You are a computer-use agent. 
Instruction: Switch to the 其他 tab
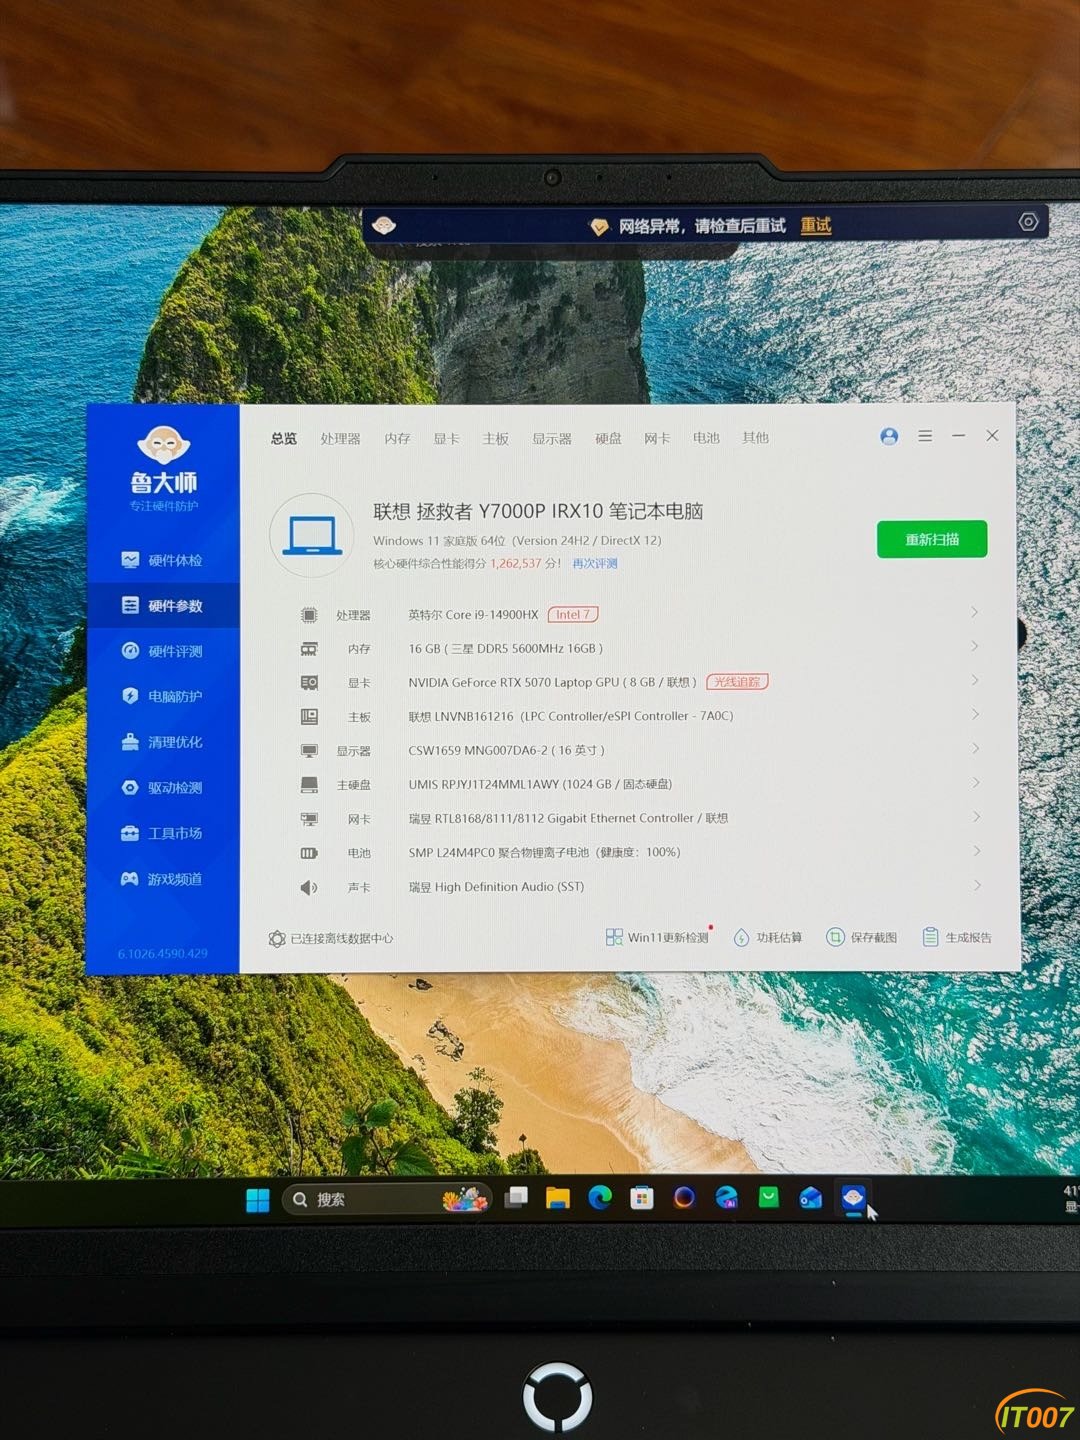(x=755, y=438)
